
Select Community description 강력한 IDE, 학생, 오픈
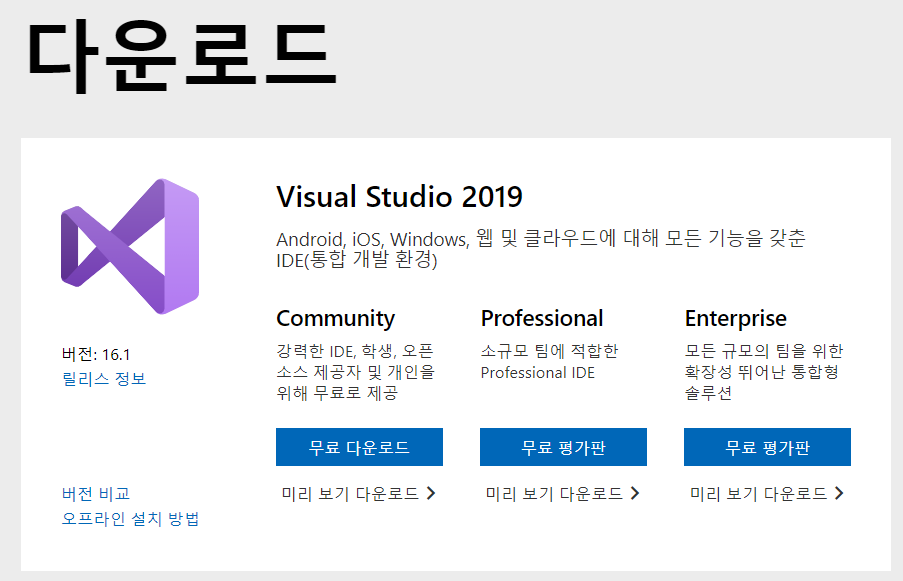click(x=355, y=372)
